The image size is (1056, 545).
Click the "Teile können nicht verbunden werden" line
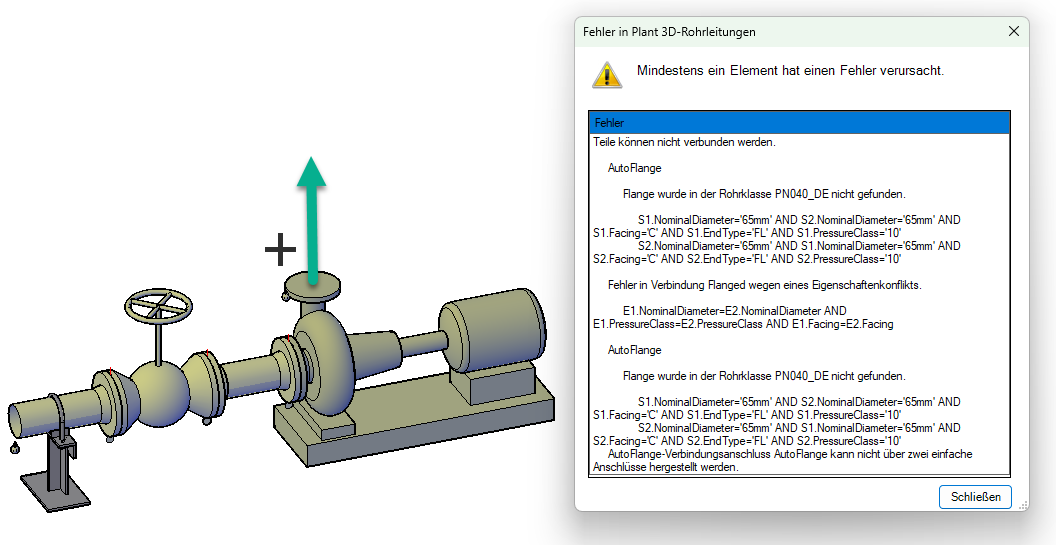(x=684, y=142)
